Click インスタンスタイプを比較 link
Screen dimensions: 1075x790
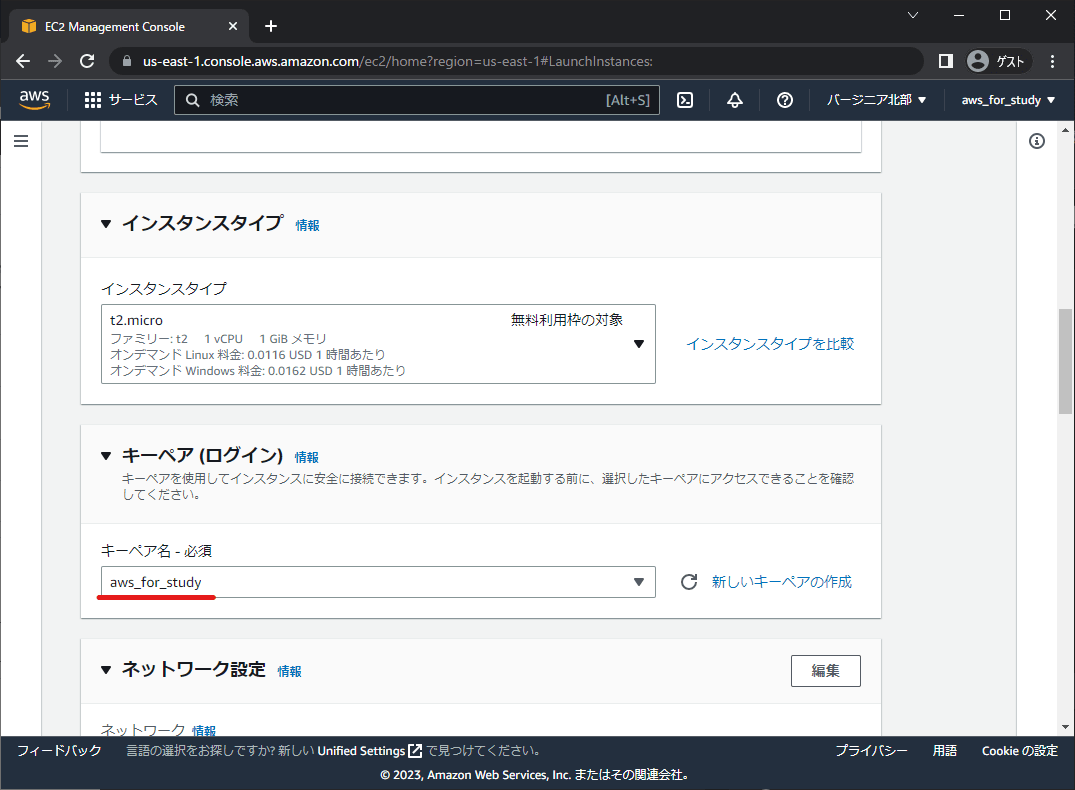click(x=770, y=344)
